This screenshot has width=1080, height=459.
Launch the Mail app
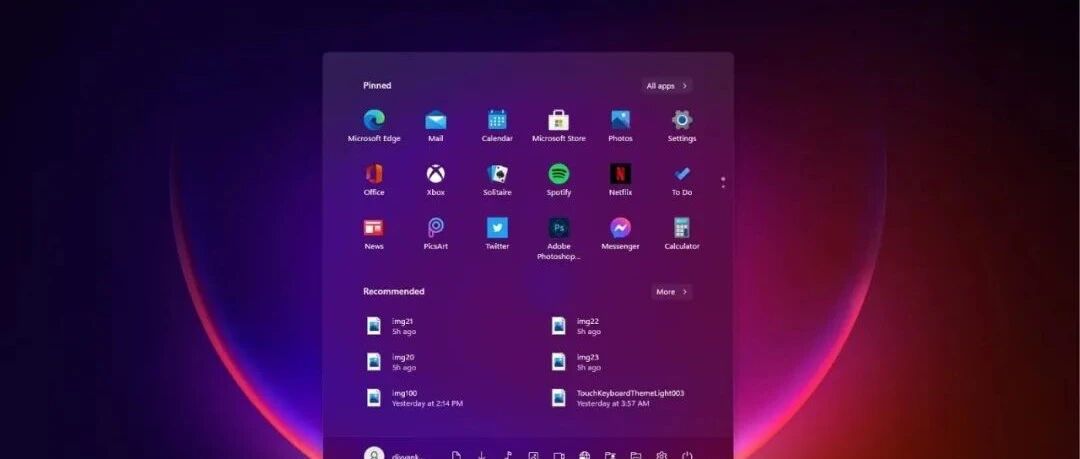(435, 125)
